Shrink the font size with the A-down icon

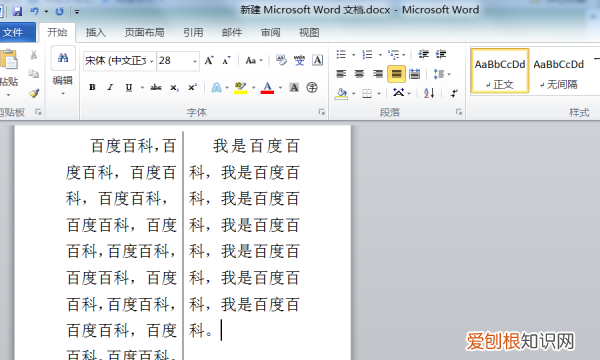click(226, 60)
